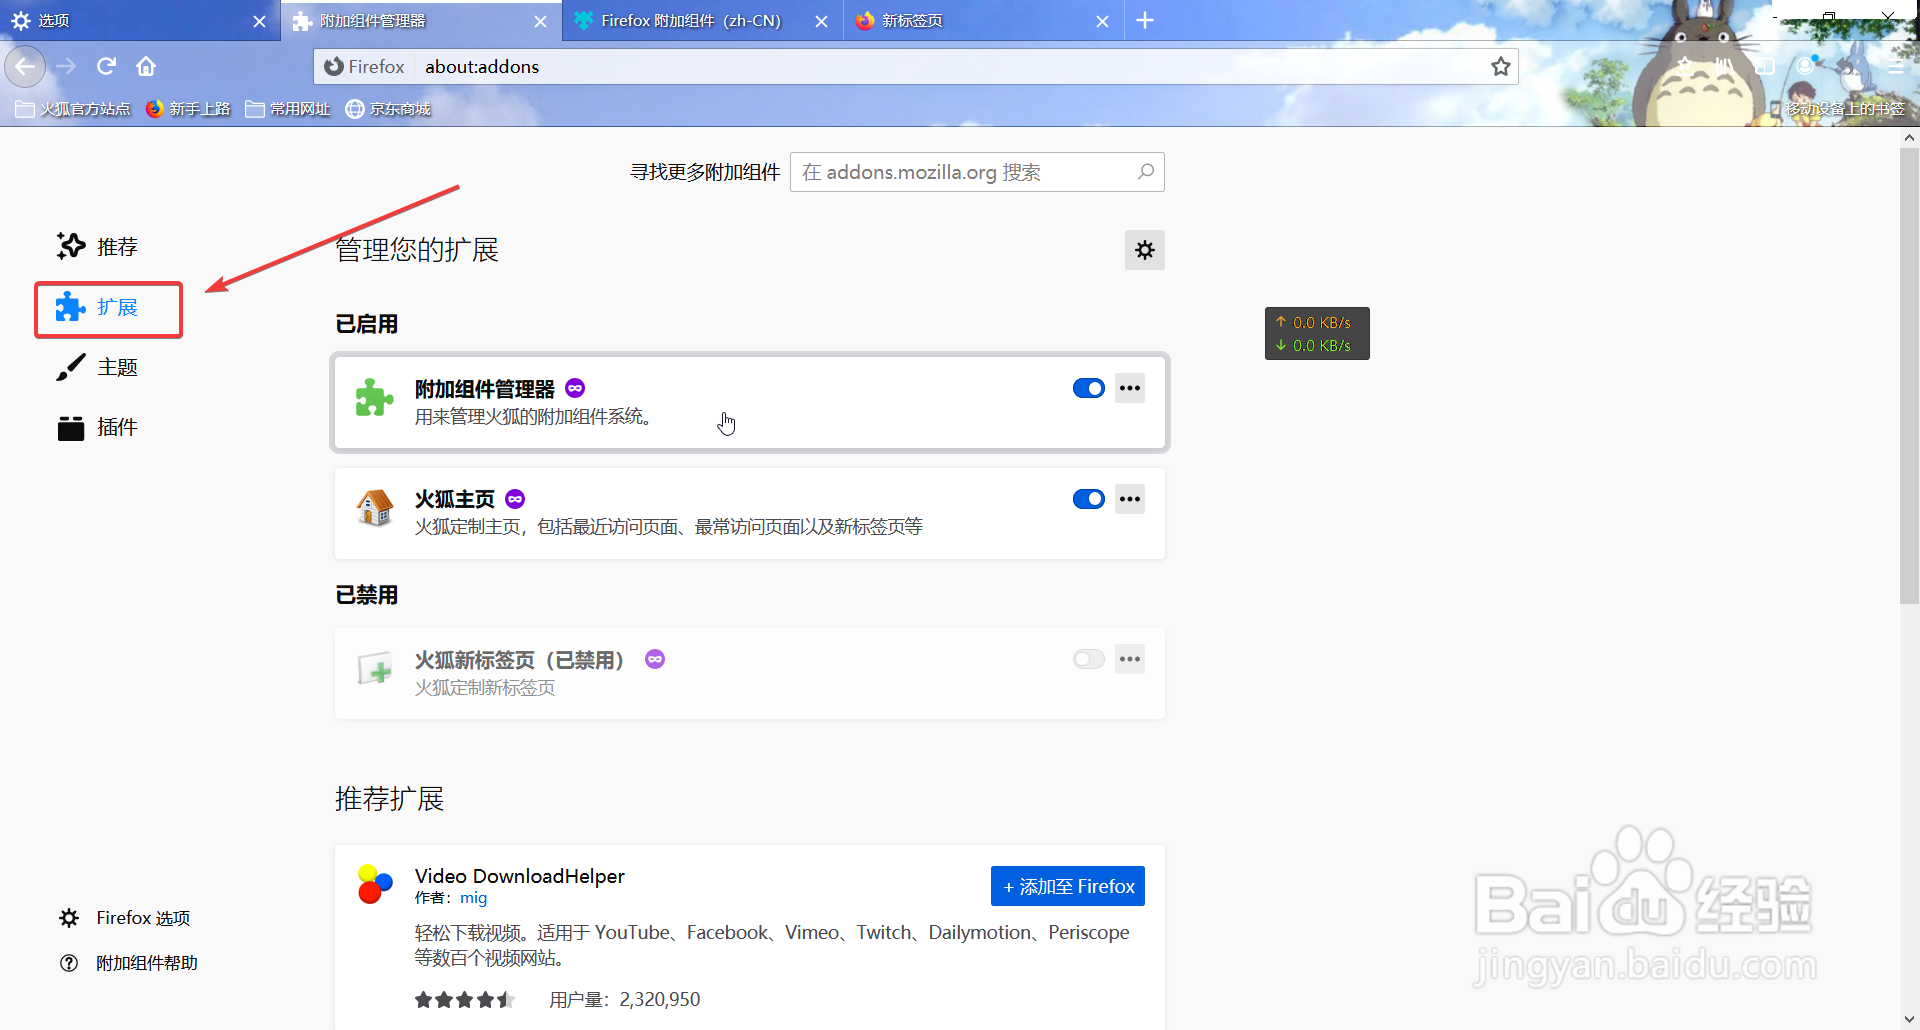Turn off the 火狐主页 extension
Image resolution: width=1920 pixels, height=1030 pixels.
tap(1087, 499)
